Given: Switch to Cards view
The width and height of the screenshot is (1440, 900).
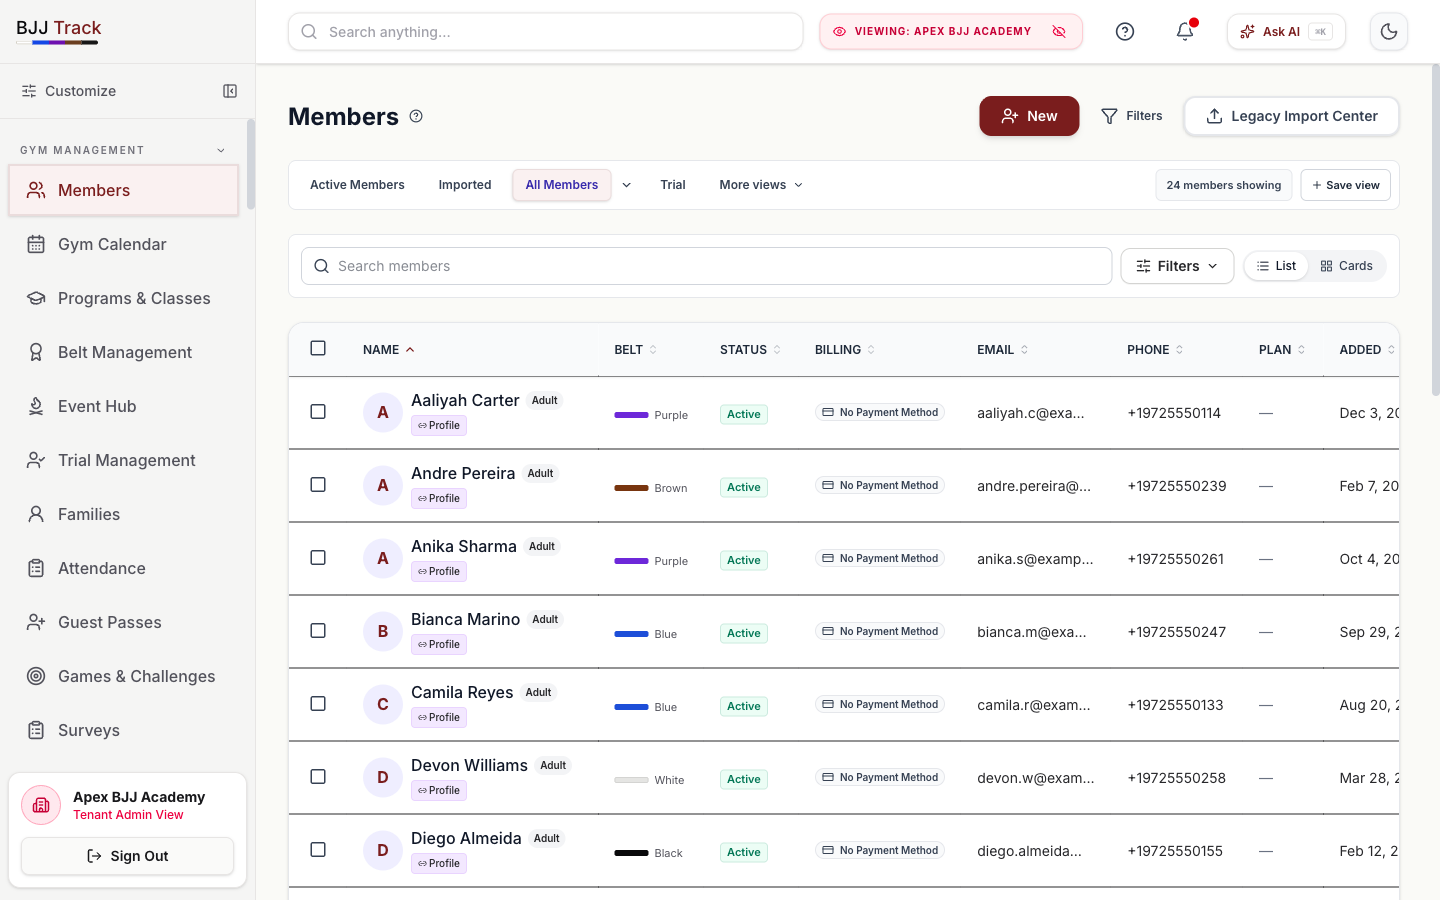Looking at the screenshot, I should point(1346,266).
